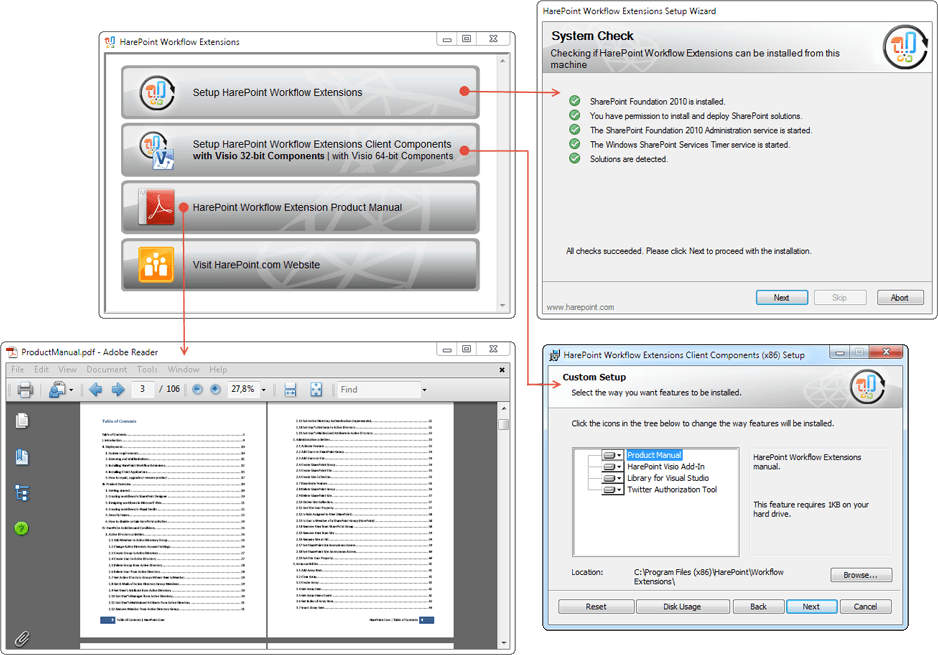The height and width of the screenshot is (655, 938).
Task: Click the Client Components Visio setup icon
Action: click(157, 150)
